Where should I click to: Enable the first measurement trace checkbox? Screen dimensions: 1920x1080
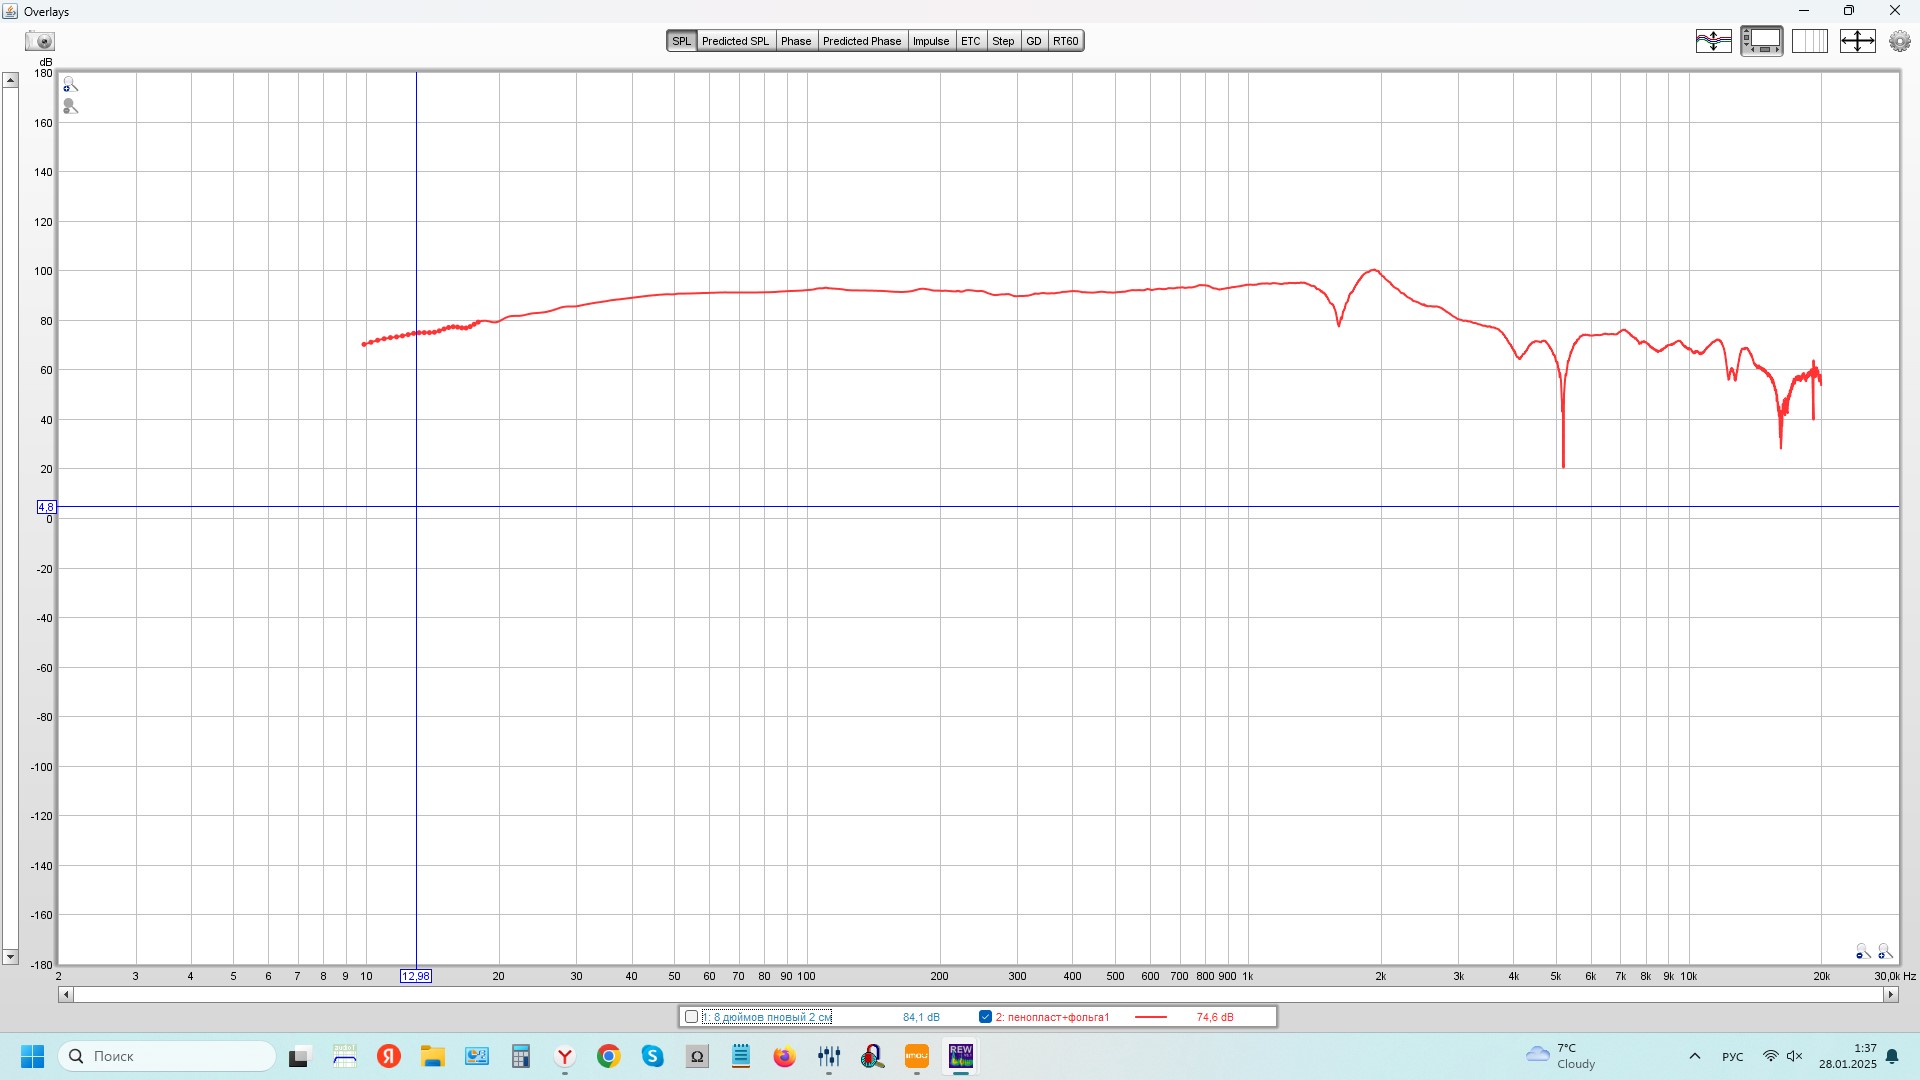pyautogui.click(x=691, y=1017)
